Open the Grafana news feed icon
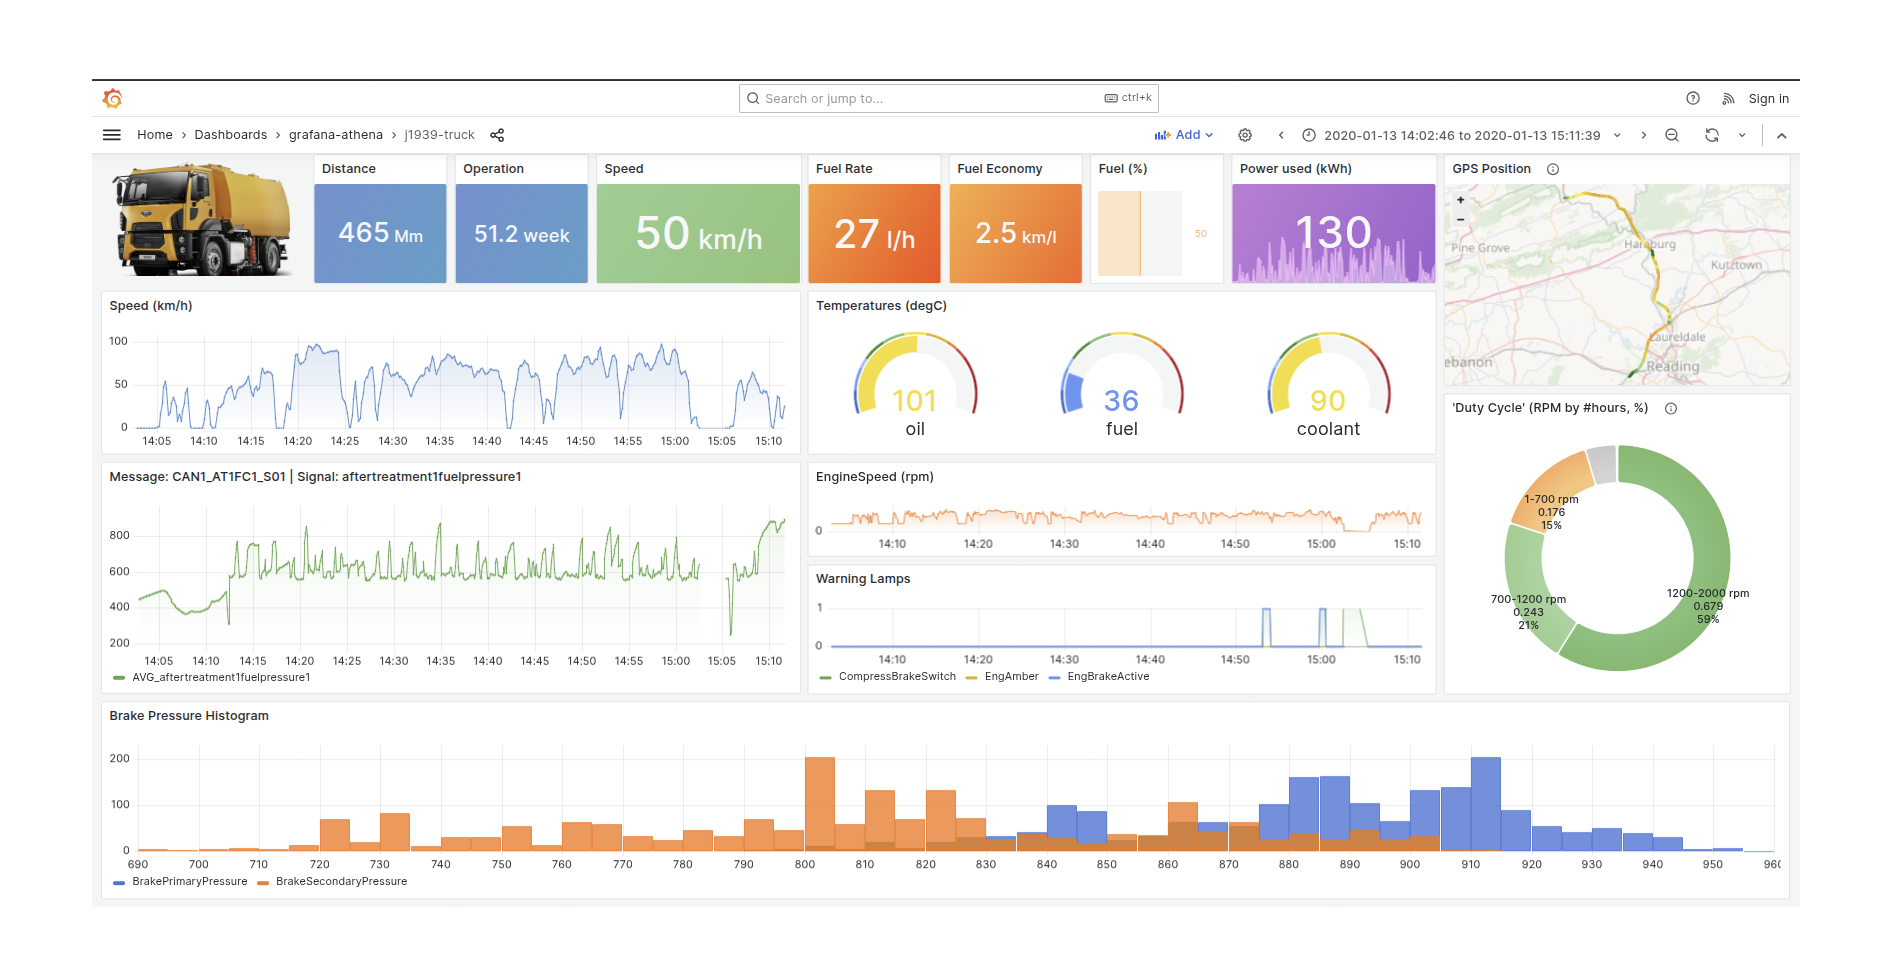1899x971 pixels. (1728, 98)
